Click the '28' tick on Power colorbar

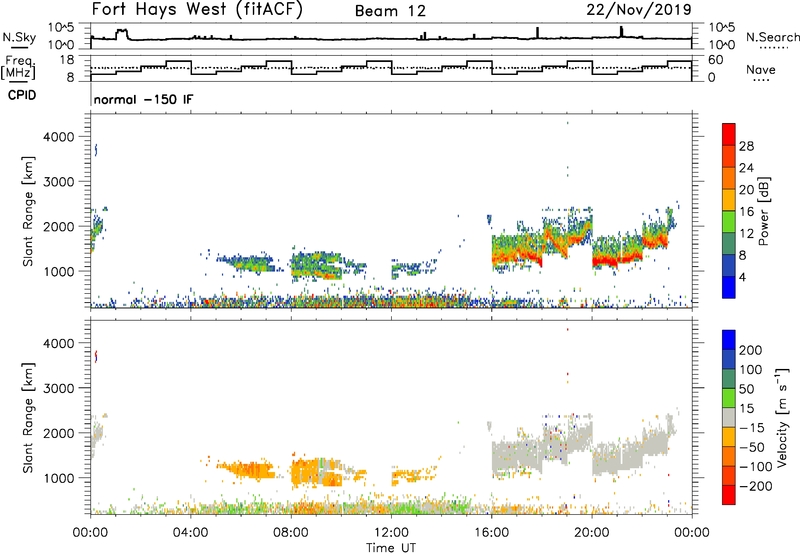pos(746,146)
